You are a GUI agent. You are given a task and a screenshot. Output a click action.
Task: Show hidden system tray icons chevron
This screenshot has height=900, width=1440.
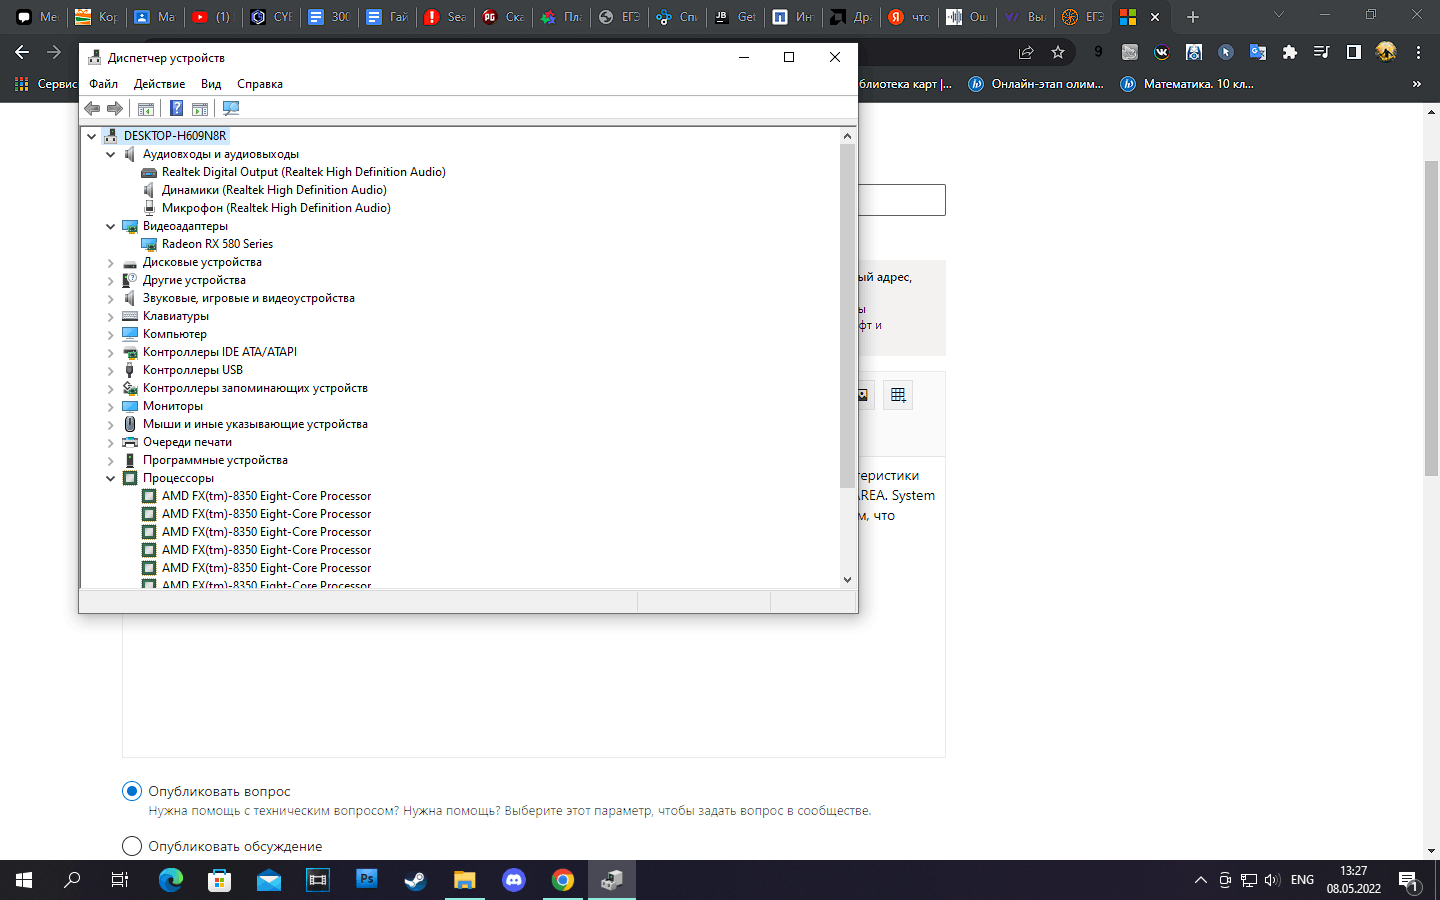coord(1200,880)
